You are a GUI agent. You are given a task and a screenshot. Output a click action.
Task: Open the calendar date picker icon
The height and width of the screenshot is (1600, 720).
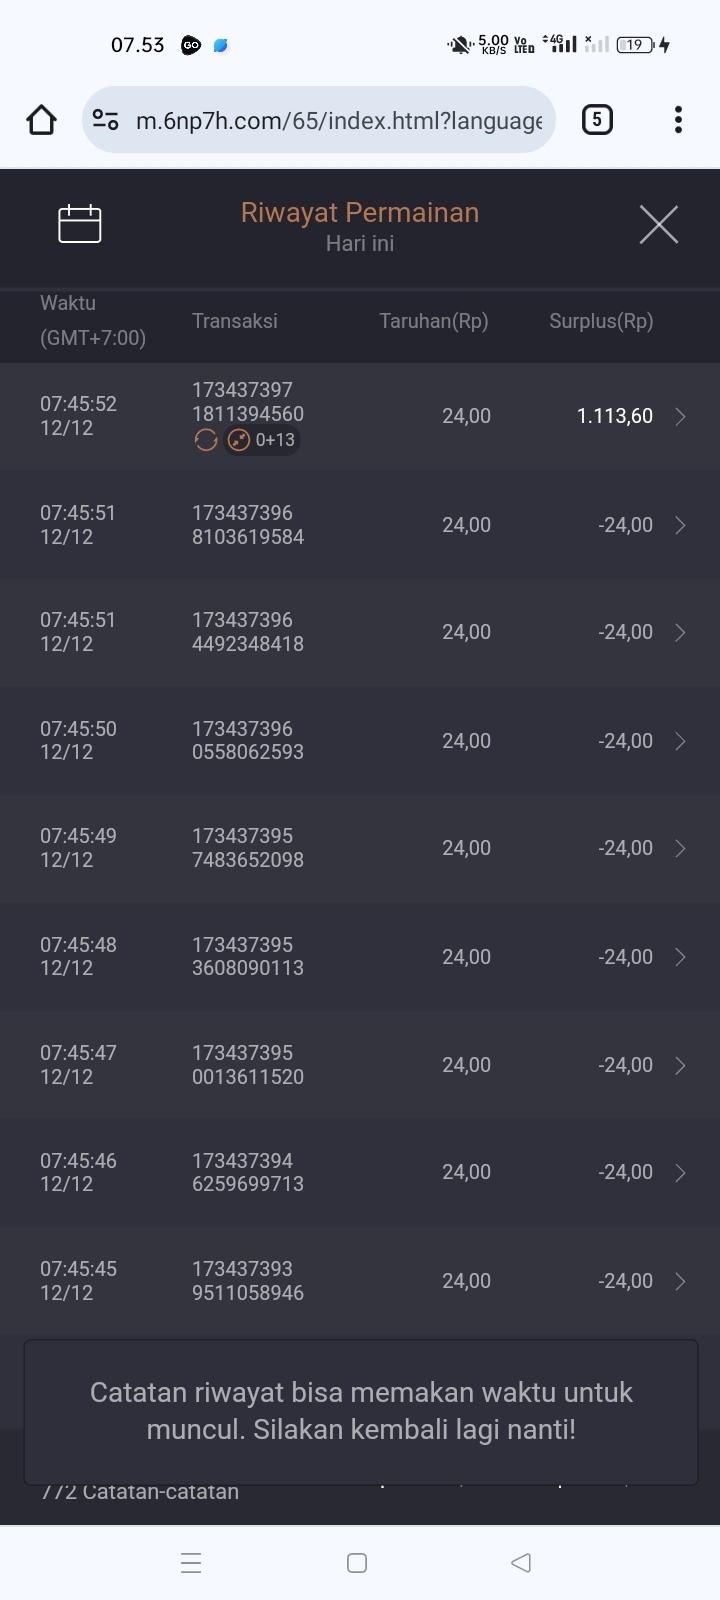[80, 224]
